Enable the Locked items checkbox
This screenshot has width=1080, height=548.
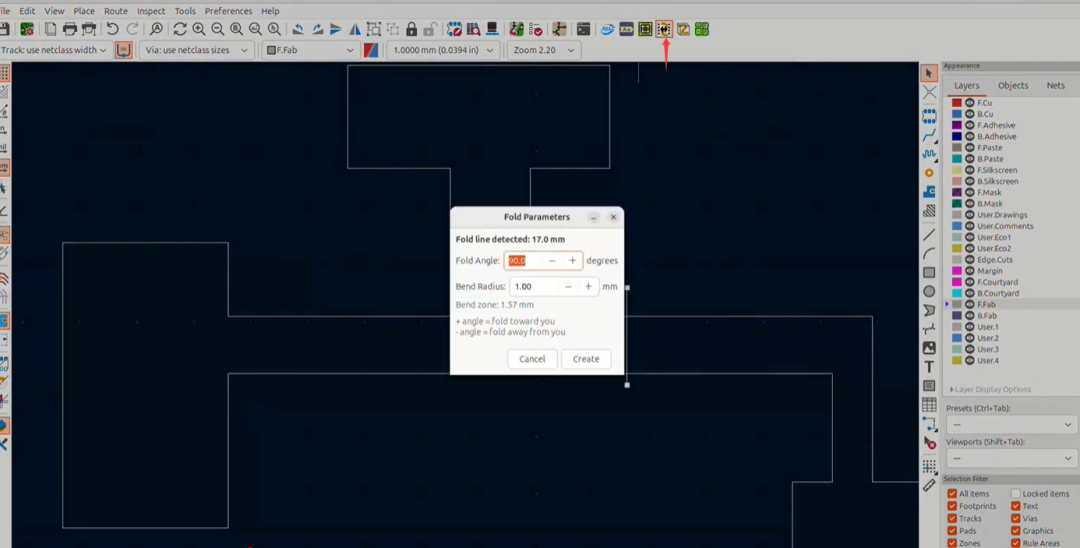click(1016, 494)
